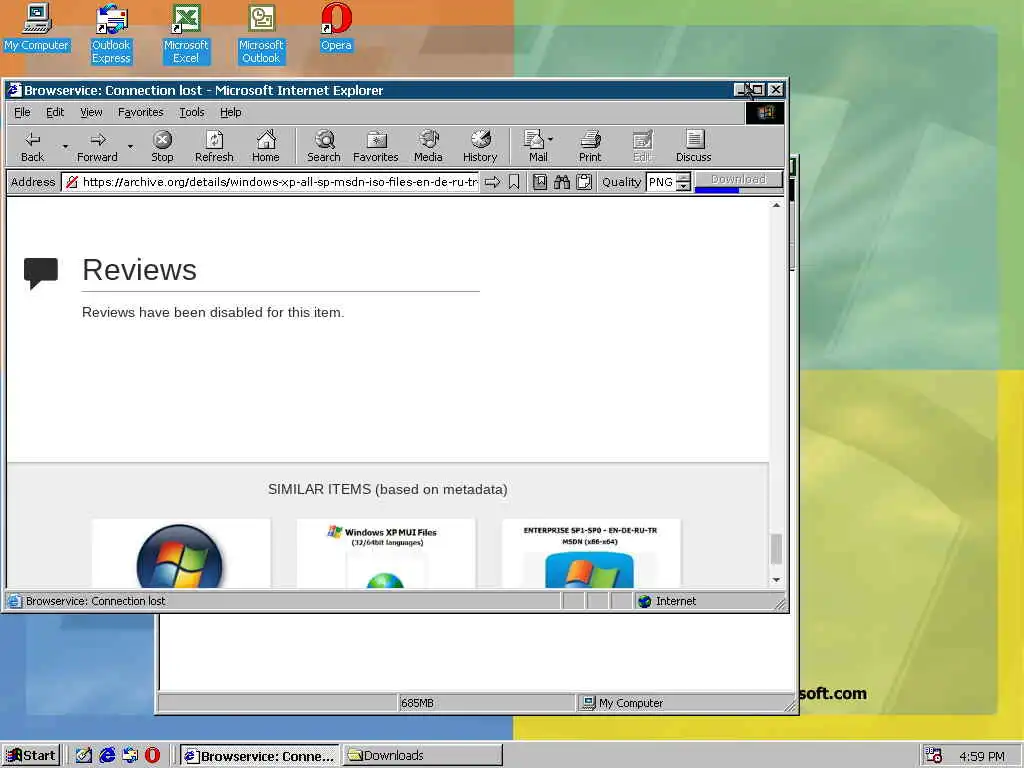Click the Mail toolbar icon
The width and height of the screenshot is (1024, 768).
(x=536, y=146)
